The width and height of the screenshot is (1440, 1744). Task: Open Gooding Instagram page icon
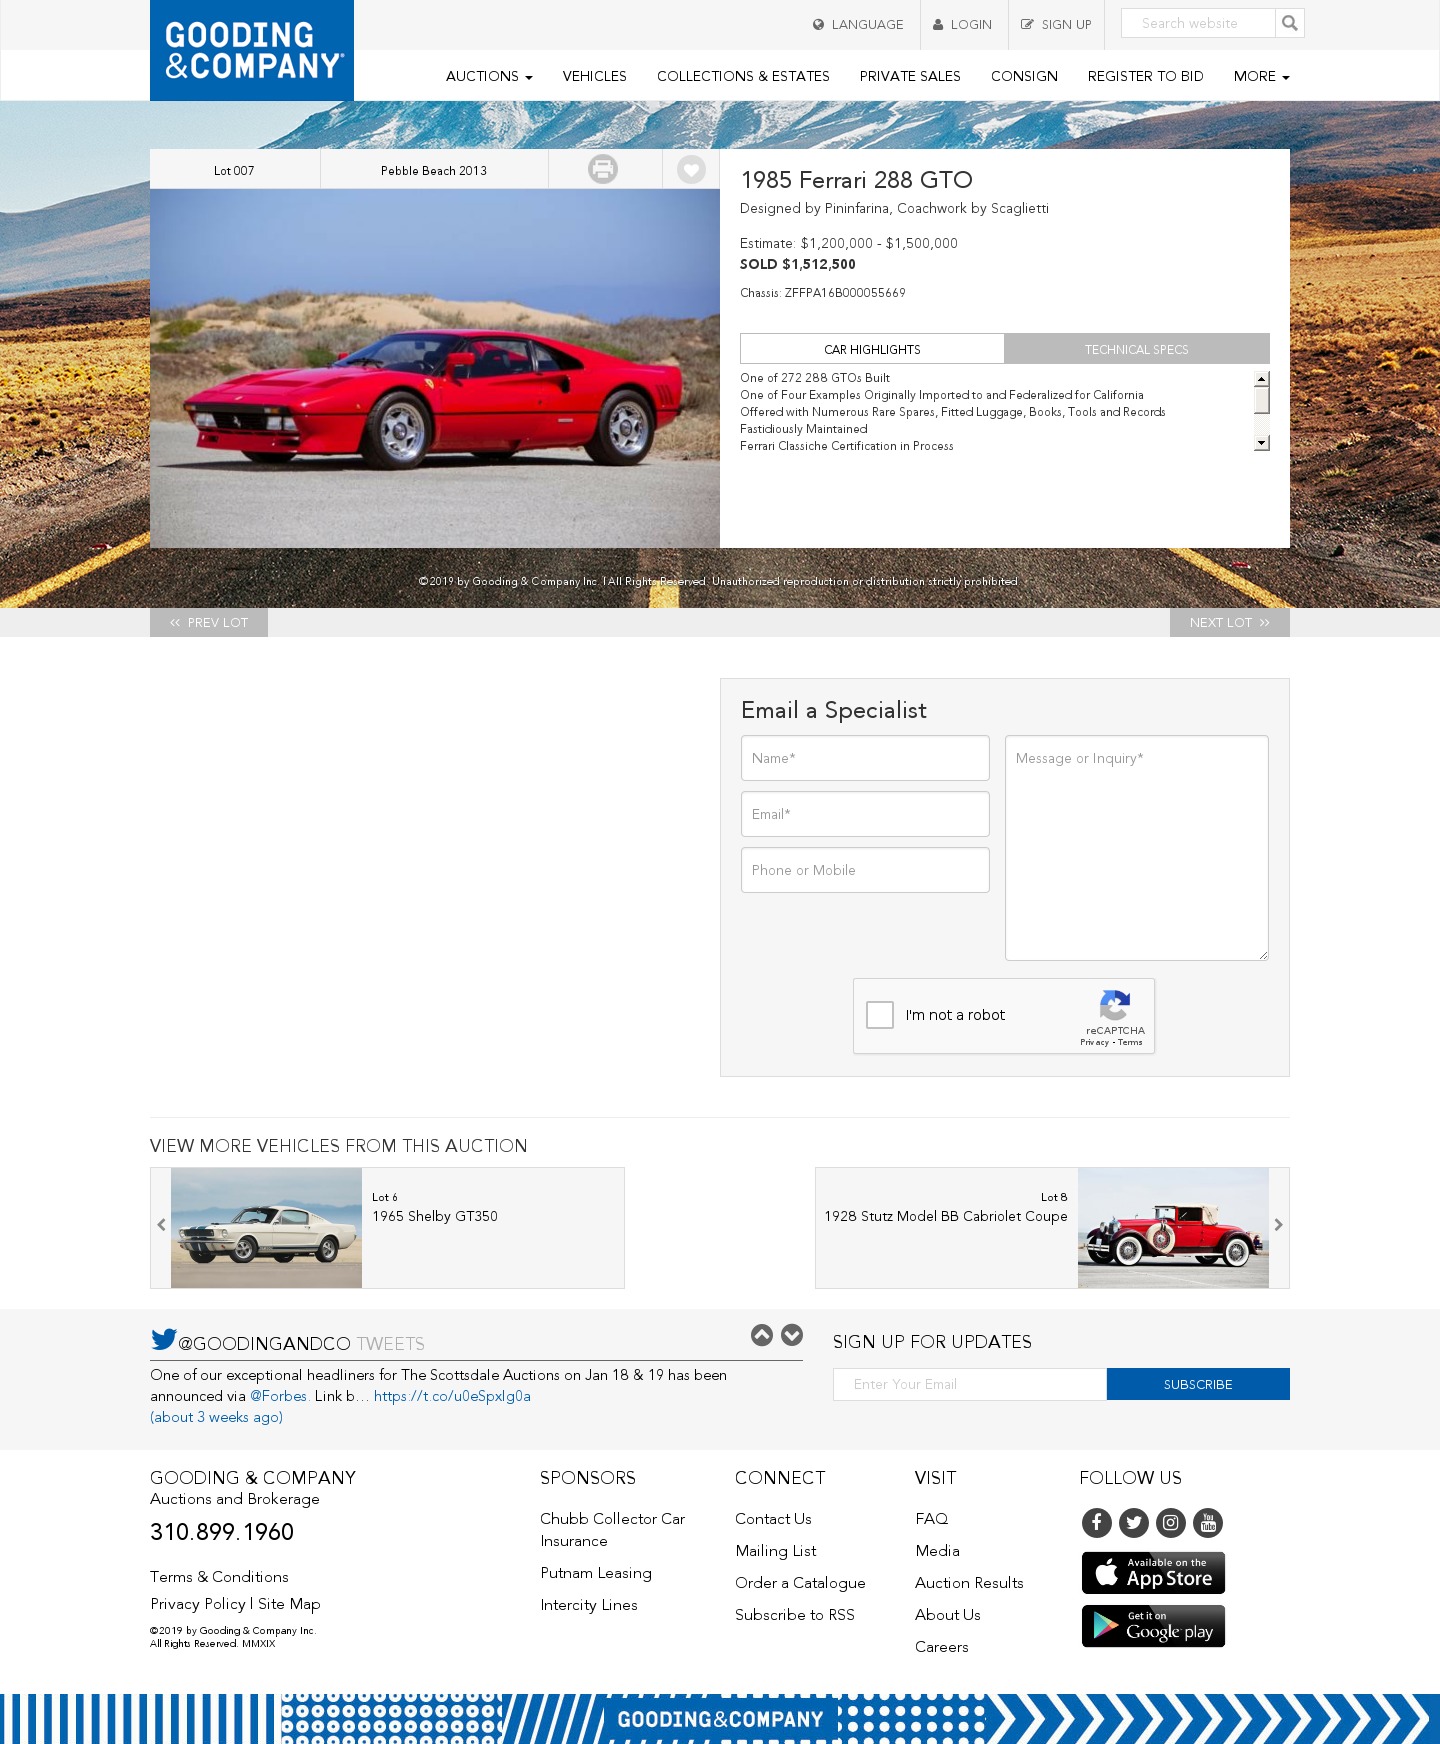click(1171, 1523)
